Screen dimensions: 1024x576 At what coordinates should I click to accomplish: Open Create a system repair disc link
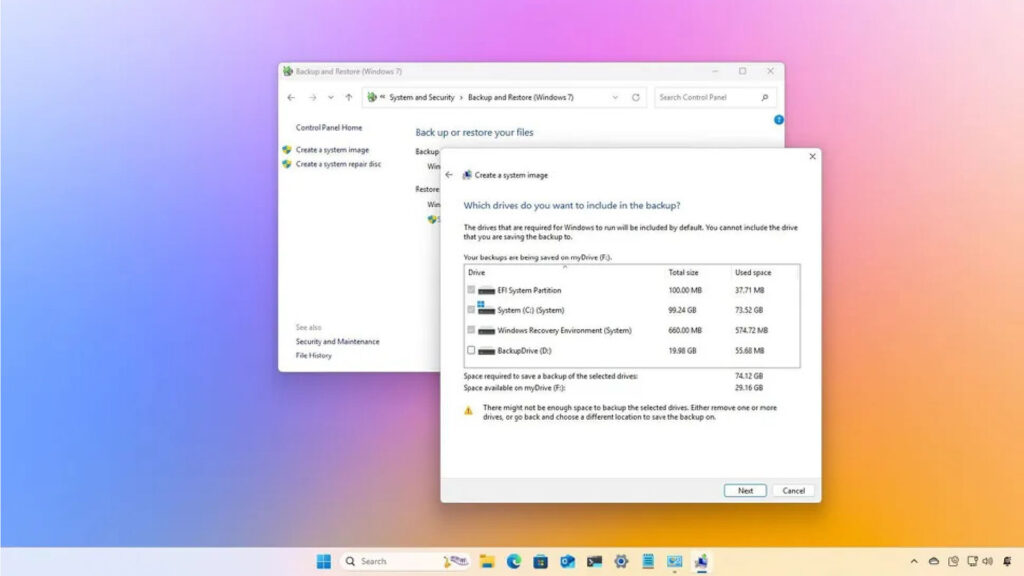coord(338,164)
